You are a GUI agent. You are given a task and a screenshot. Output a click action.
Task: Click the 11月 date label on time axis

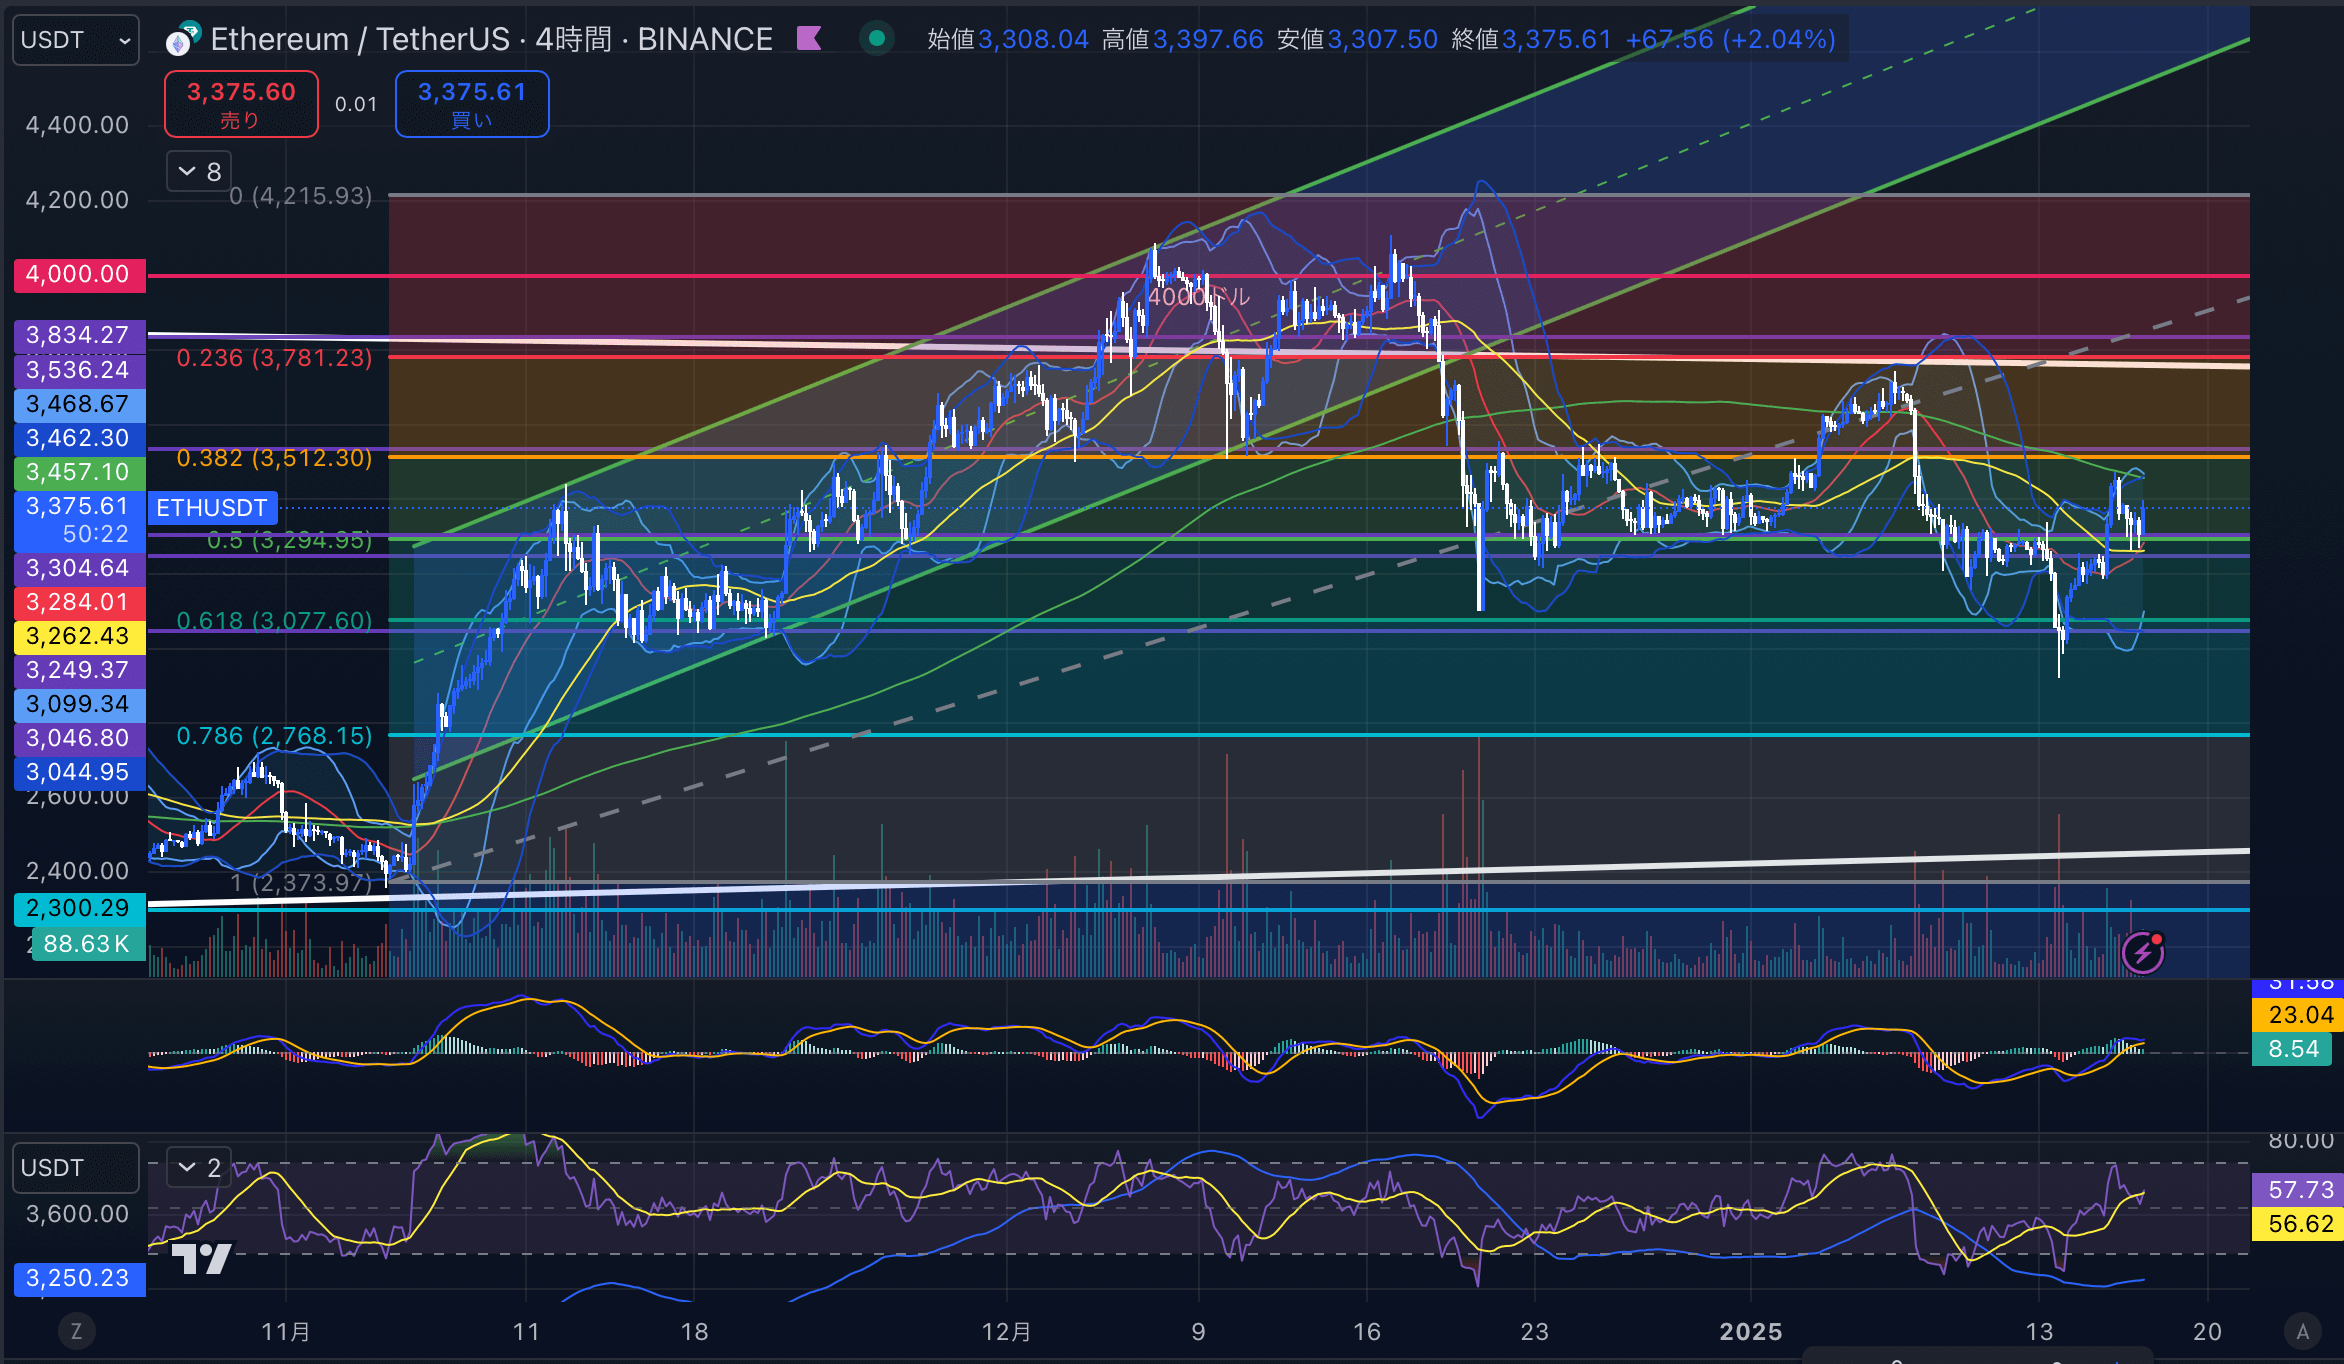coord(286,1332)
